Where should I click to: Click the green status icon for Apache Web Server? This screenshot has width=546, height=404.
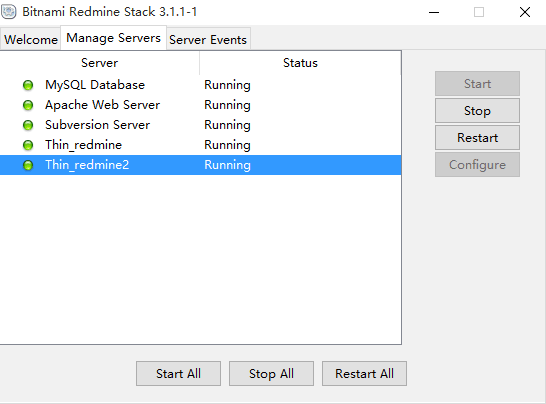coord(28,105)
